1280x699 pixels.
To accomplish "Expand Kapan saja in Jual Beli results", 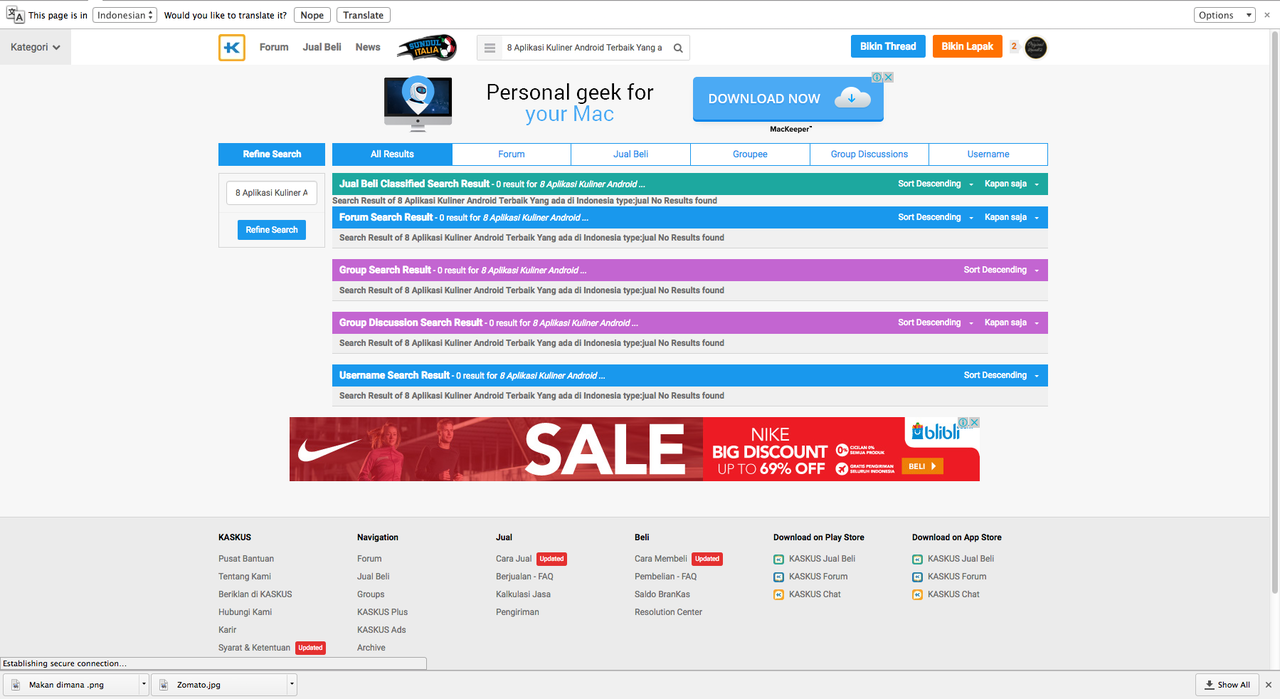I will click(x=1012, y=184).
